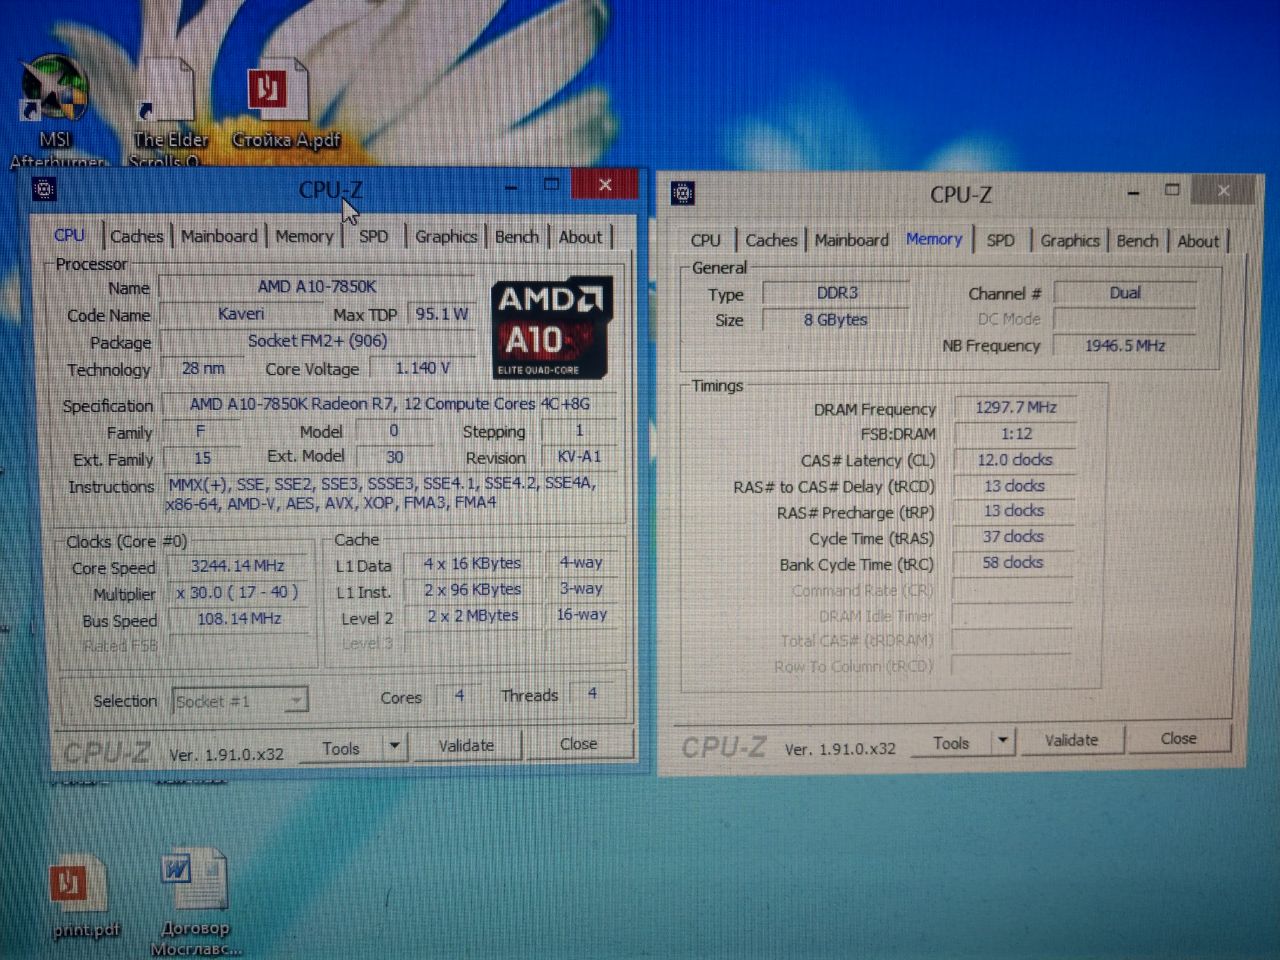Image resolution: width=1280 pixels, height=960 pixels.
Task: Click the CPU-Z app icon in left window title bar
Action: (x=43, y=189)
